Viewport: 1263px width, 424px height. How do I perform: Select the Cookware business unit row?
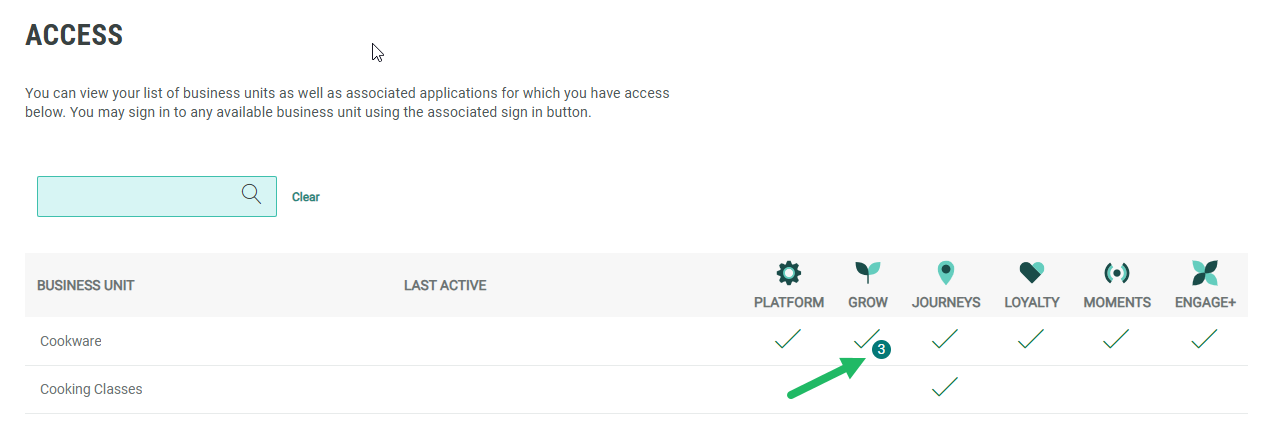(x=71, y=341)
